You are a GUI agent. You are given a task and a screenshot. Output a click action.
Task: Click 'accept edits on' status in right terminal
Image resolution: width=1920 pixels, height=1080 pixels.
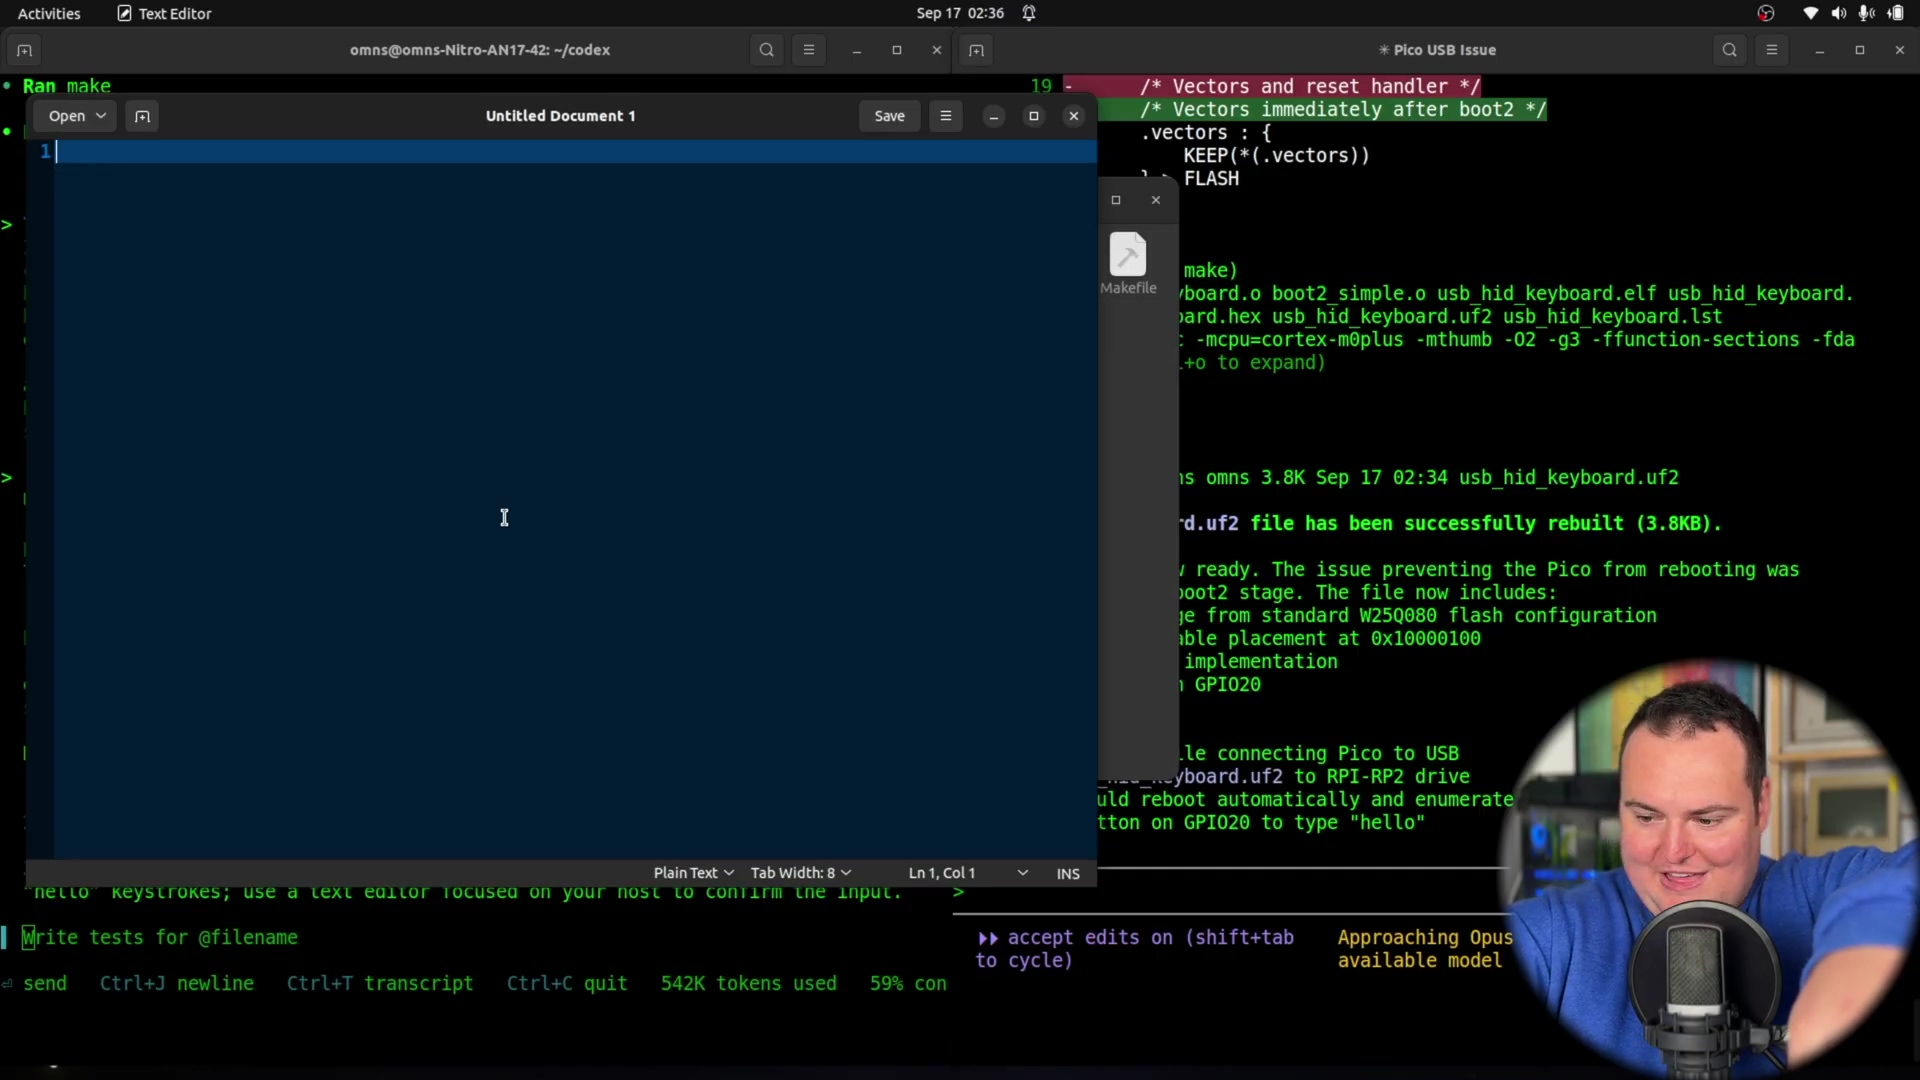[x=1090, y=938]
